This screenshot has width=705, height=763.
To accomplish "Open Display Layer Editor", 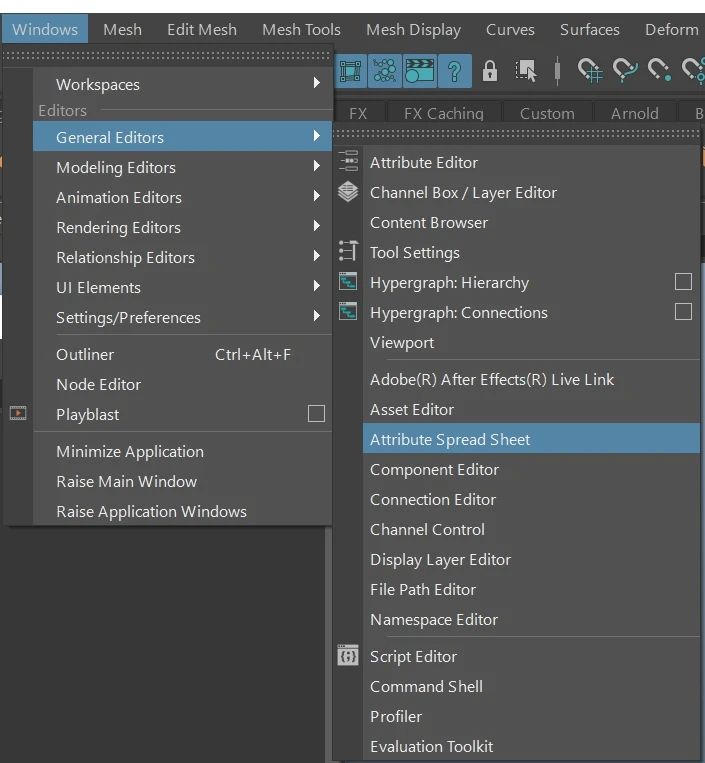I will [x=531, y=560].
